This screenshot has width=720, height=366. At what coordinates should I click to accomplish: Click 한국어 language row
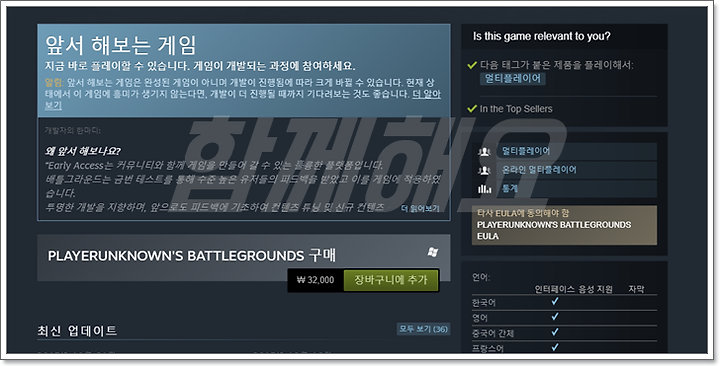tap(564, 303)
